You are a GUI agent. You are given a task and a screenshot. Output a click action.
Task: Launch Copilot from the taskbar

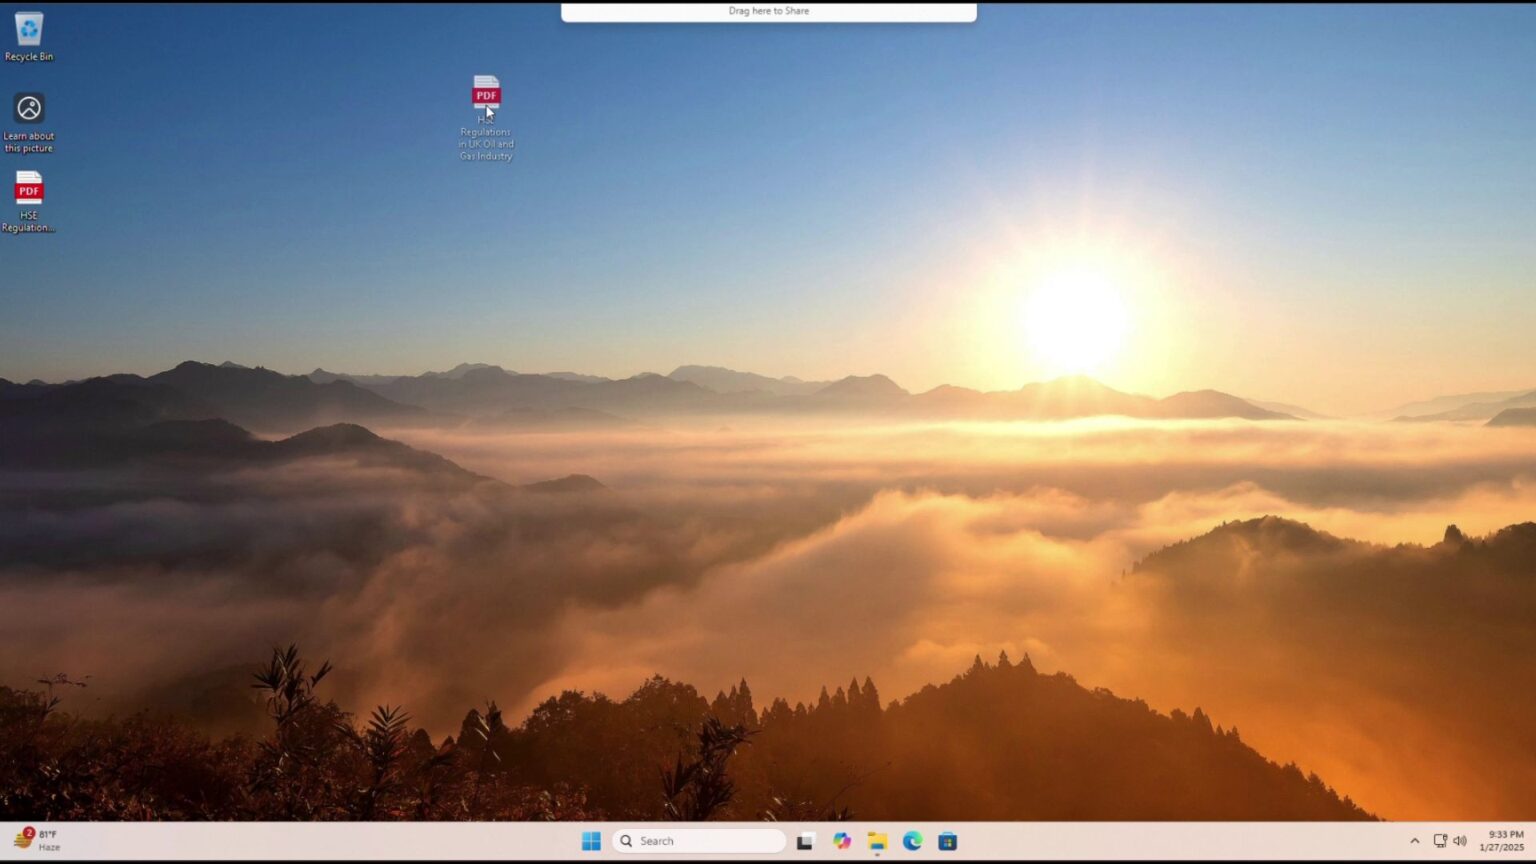[842, 841]
